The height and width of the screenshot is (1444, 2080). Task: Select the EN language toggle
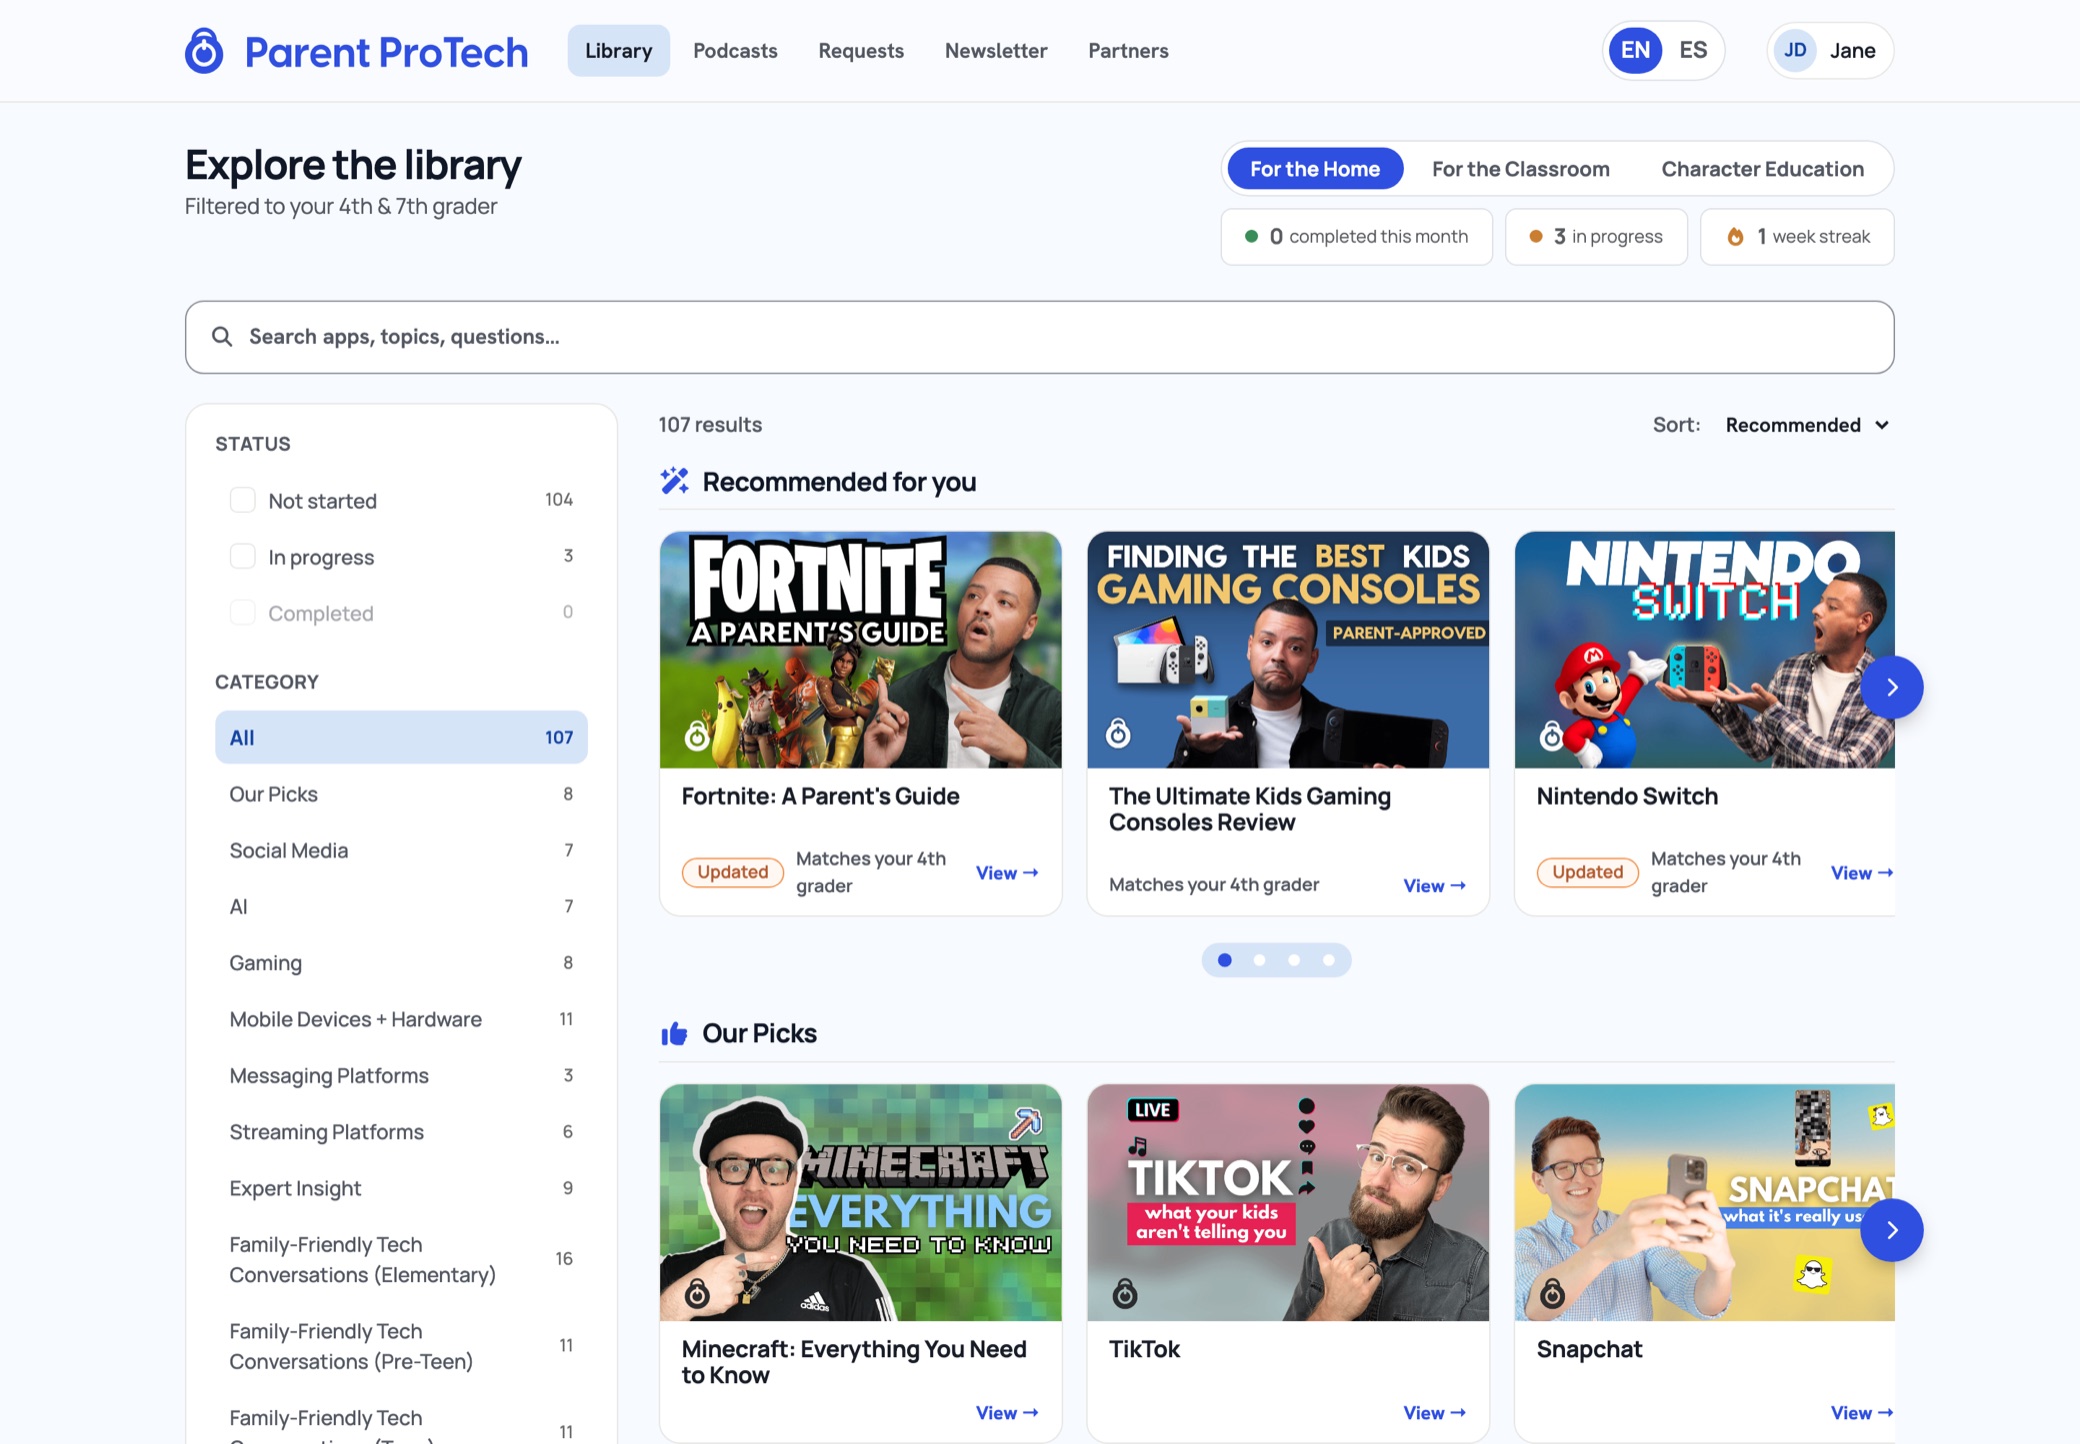[x=1635, y=51]
